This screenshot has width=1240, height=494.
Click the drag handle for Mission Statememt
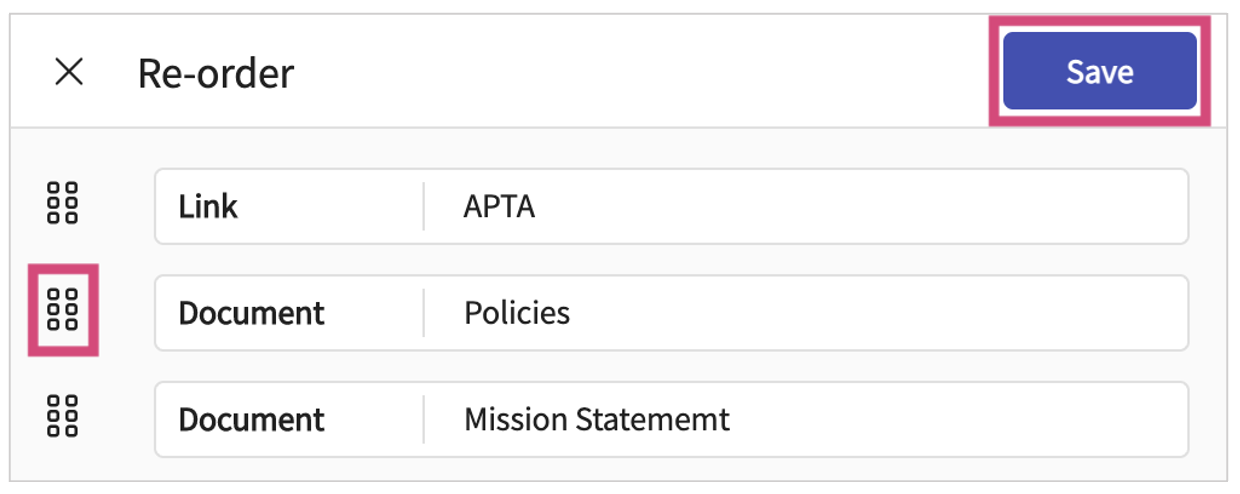point(63,416)
